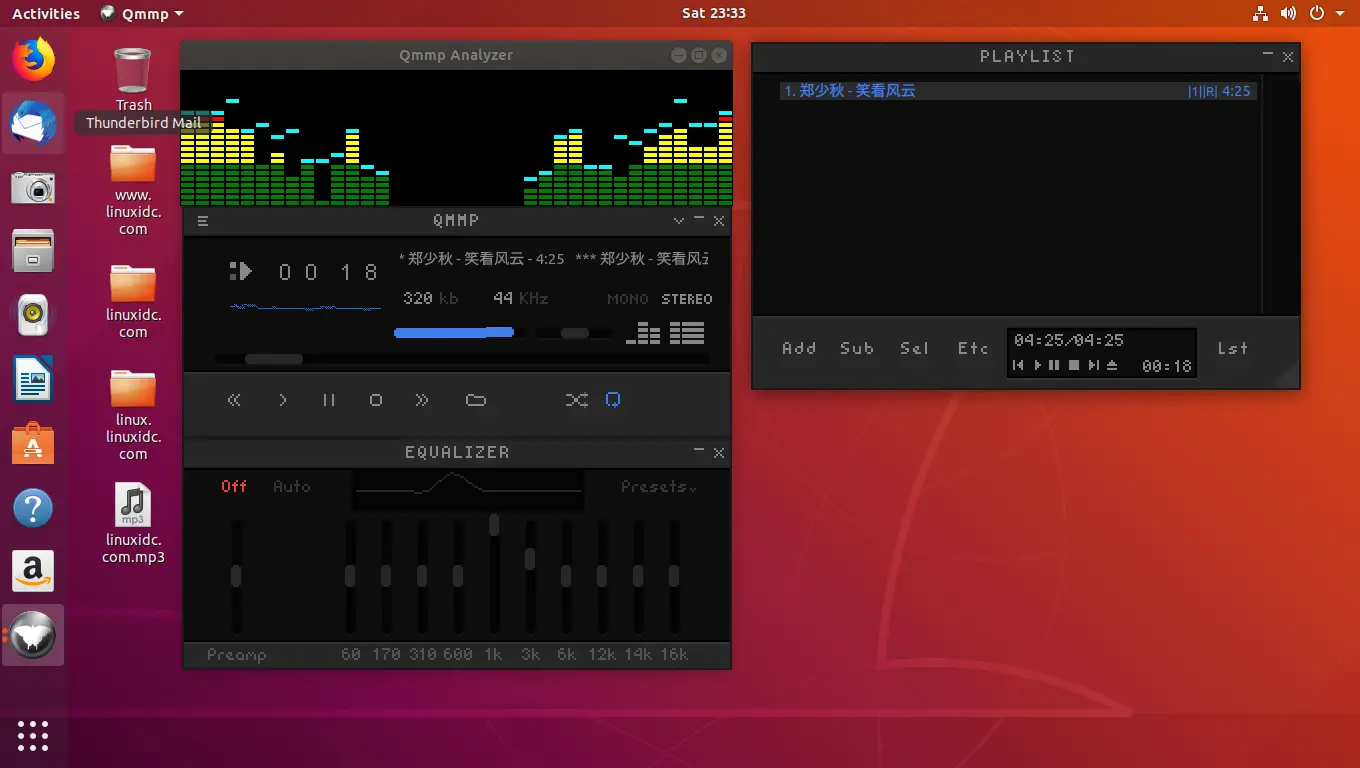
Task: Open the playlist Etc menu
Action: point(973,348)
